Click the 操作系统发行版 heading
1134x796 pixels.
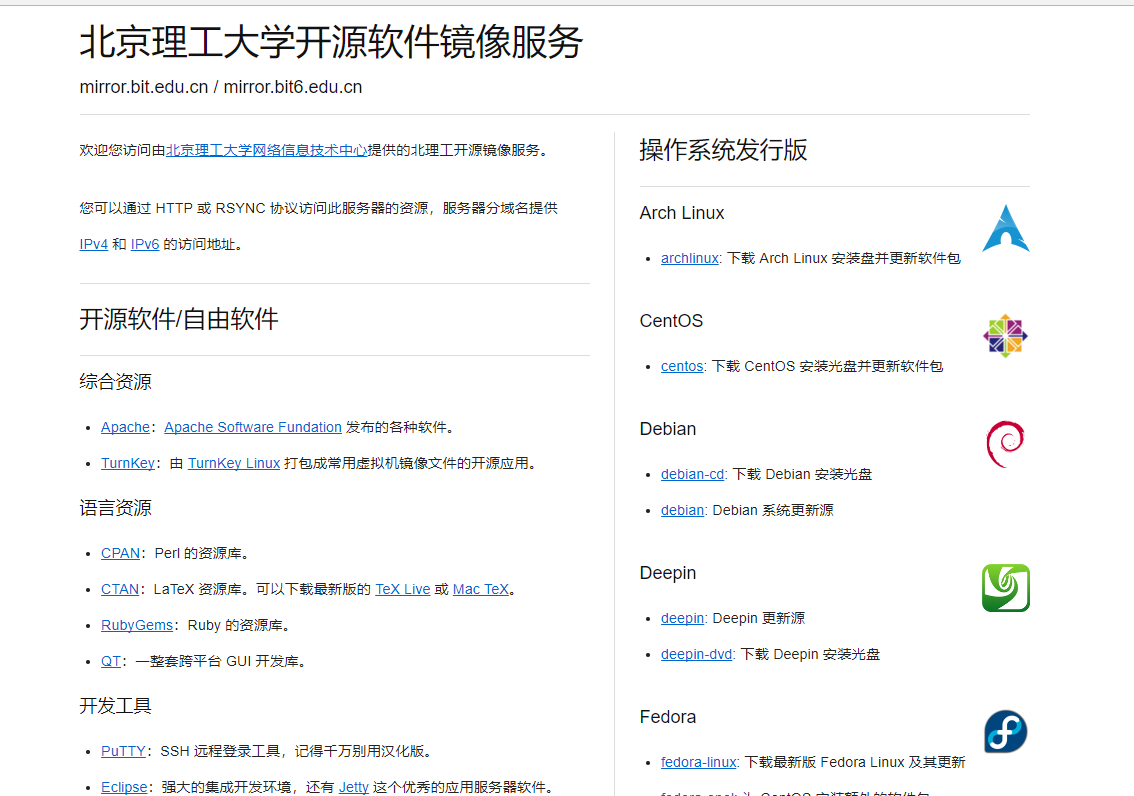point(723,150)
